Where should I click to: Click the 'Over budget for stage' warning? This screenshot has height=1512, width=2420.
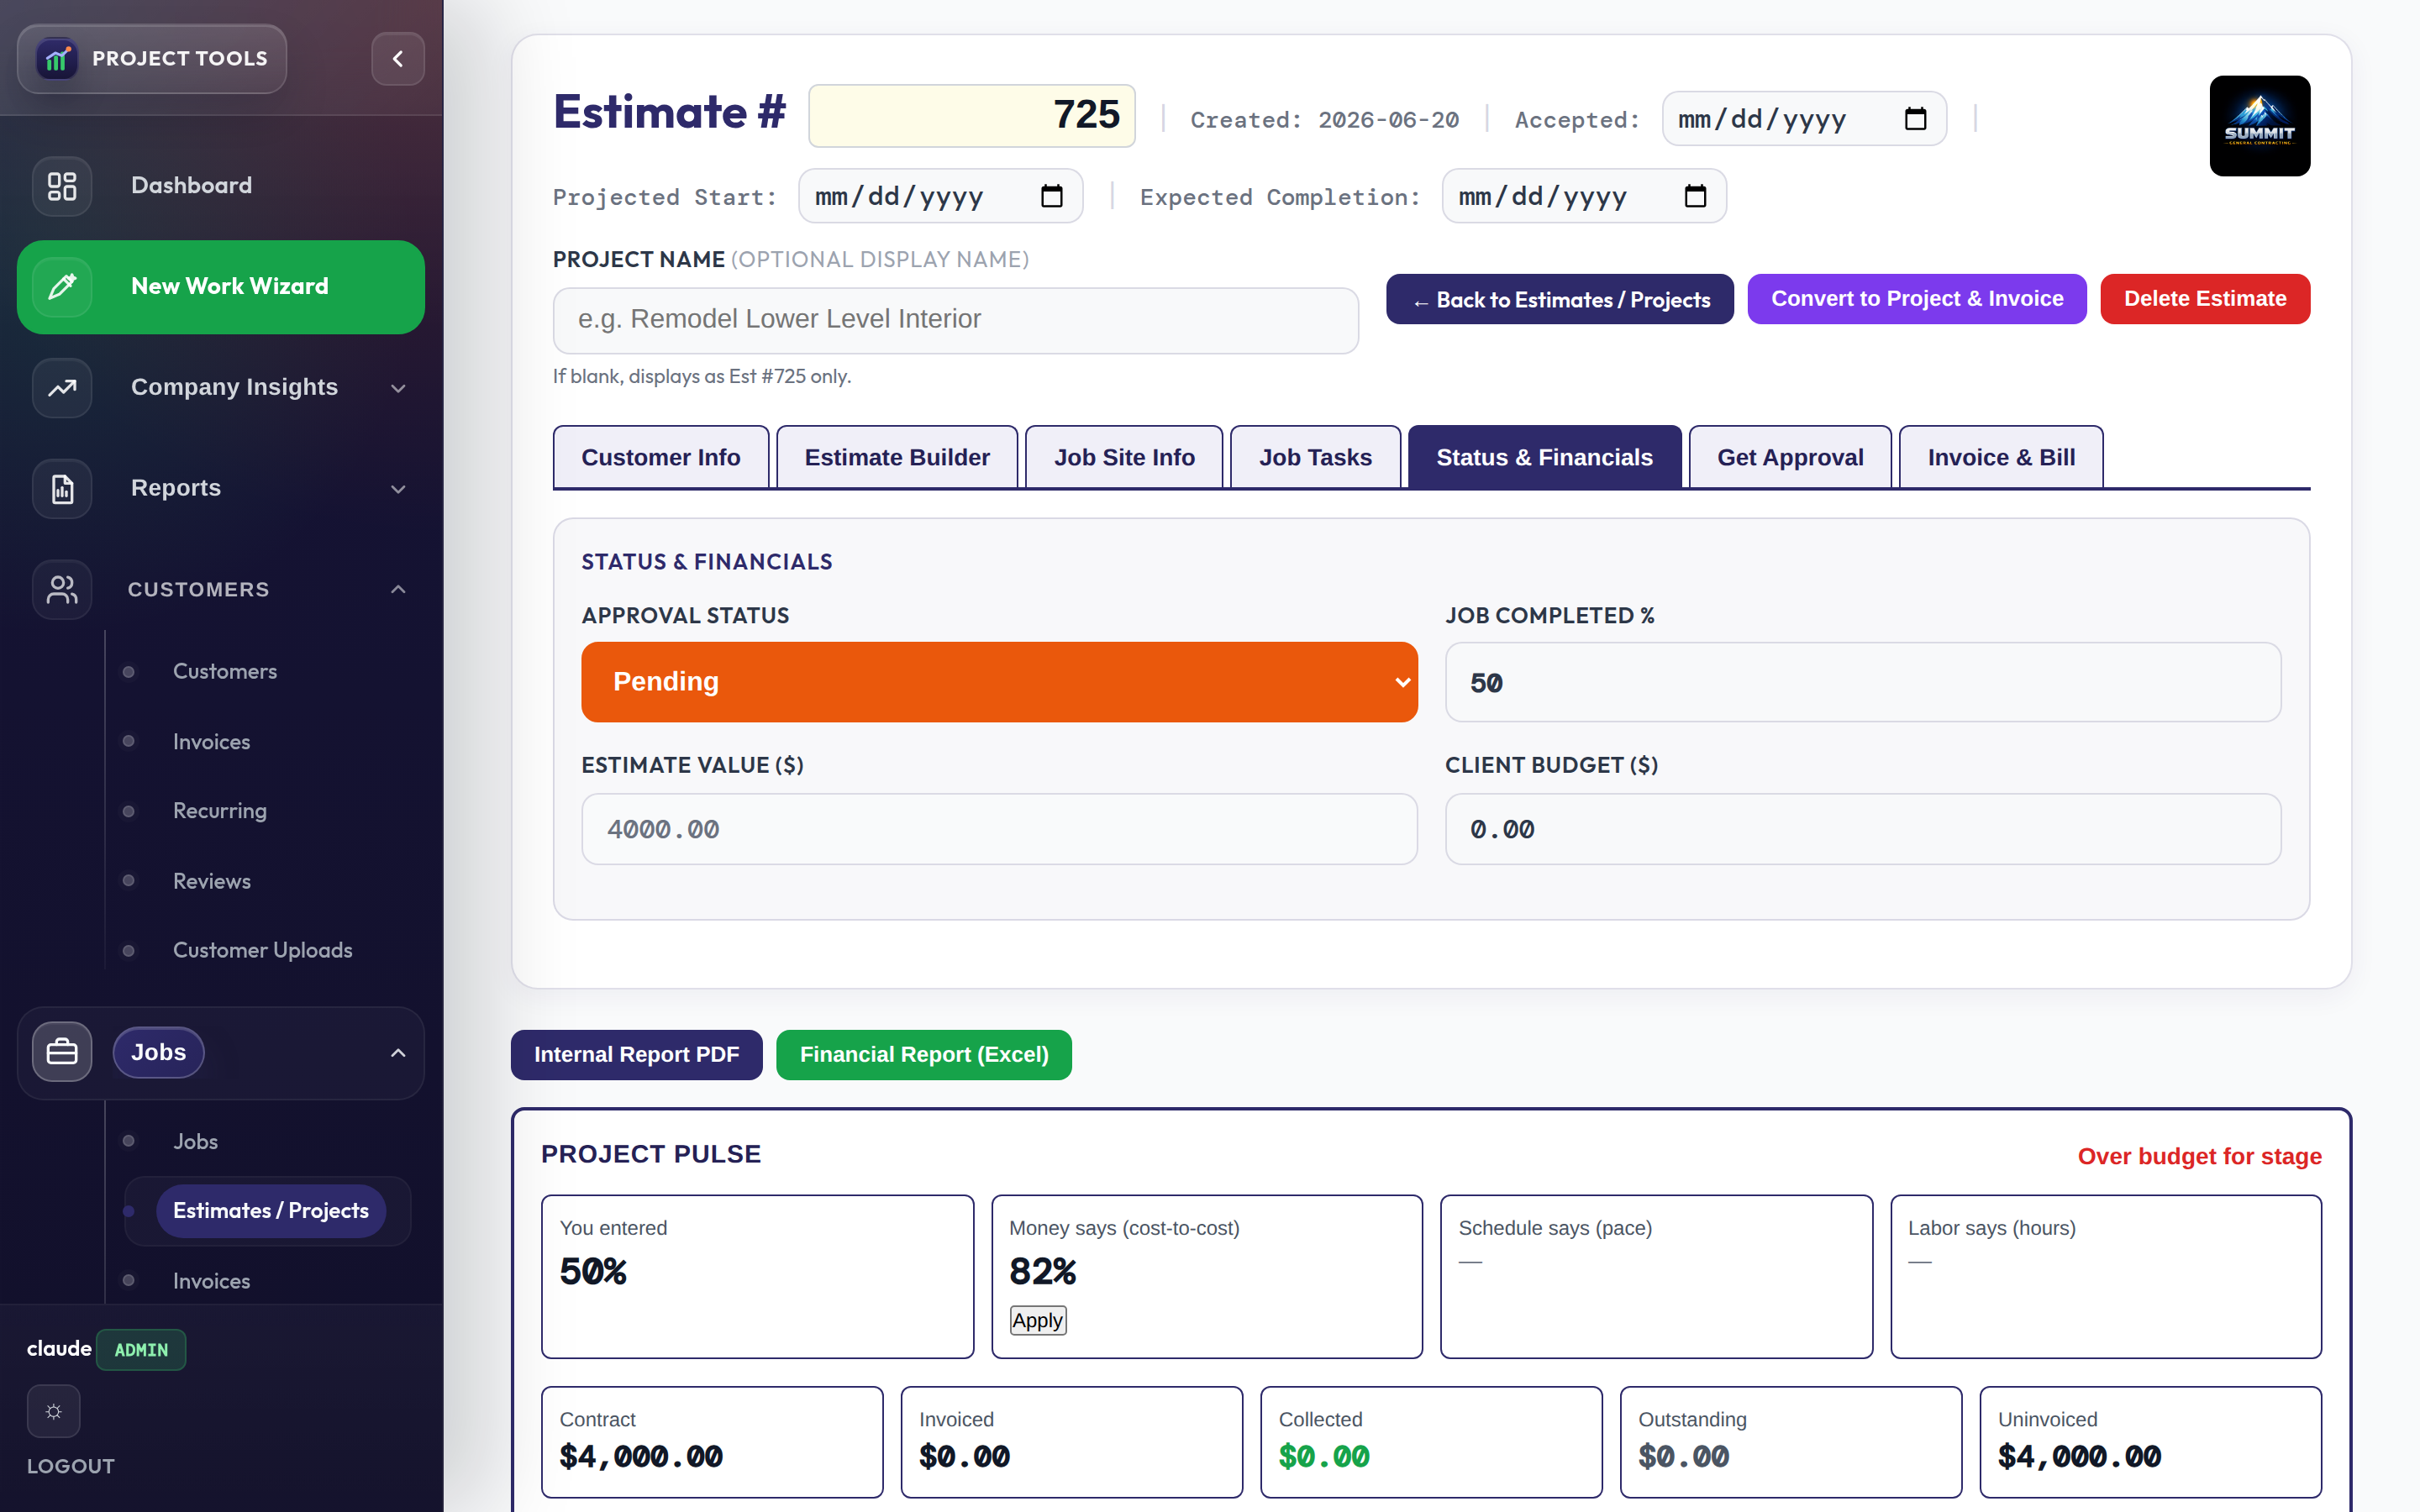[2199, 1157]
